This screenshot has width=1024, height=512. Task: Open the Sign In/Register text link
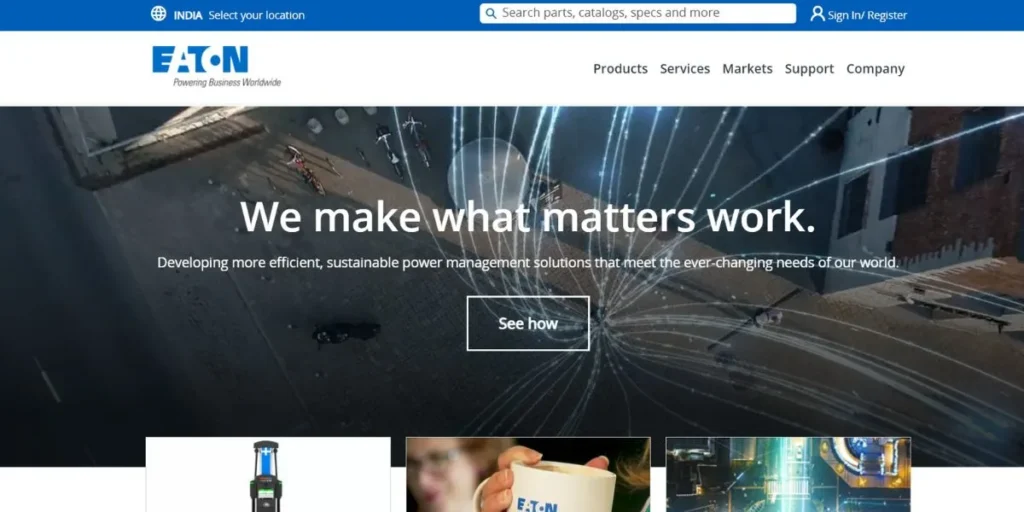click(867, 15)
